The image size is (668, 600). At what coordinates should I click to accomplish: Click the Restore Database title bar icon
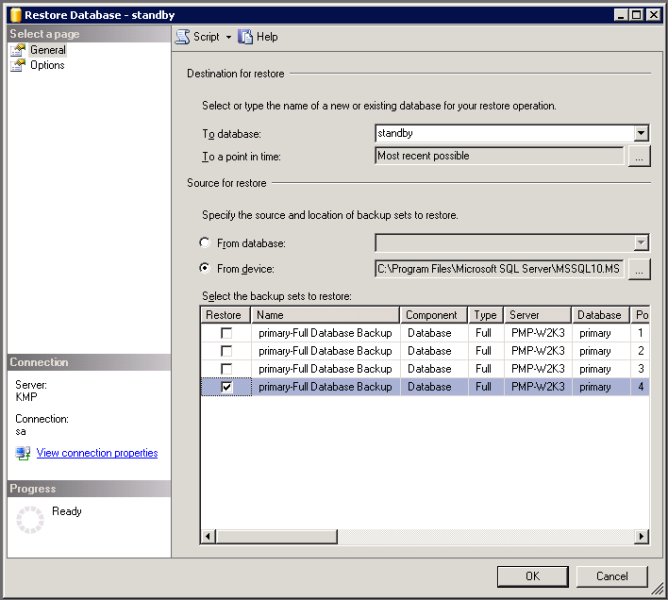pyautogui.click(x=16, y=15)
